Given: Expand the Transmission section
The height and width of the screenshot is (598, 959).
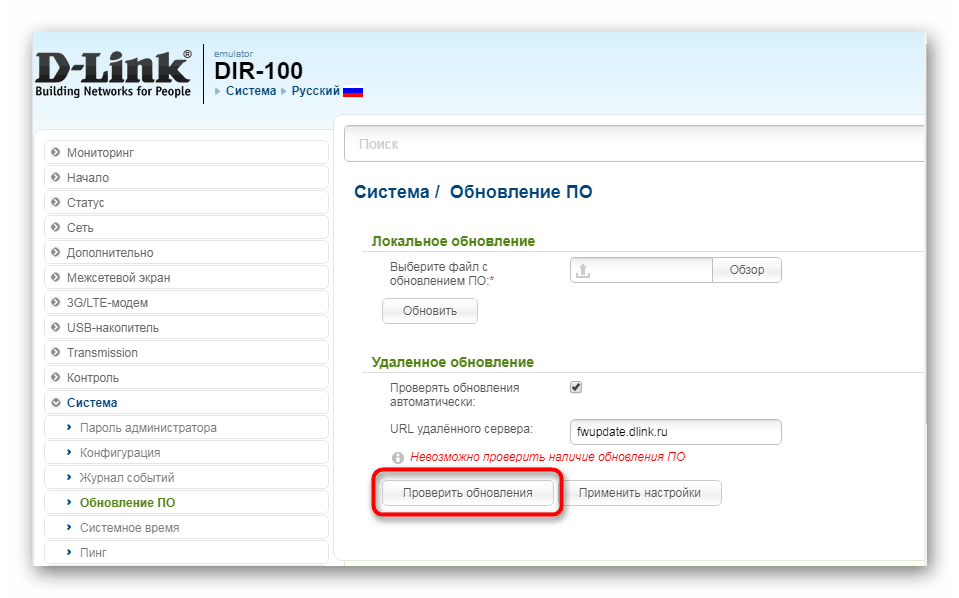Looking at the screenshot, I should [187, 353].
